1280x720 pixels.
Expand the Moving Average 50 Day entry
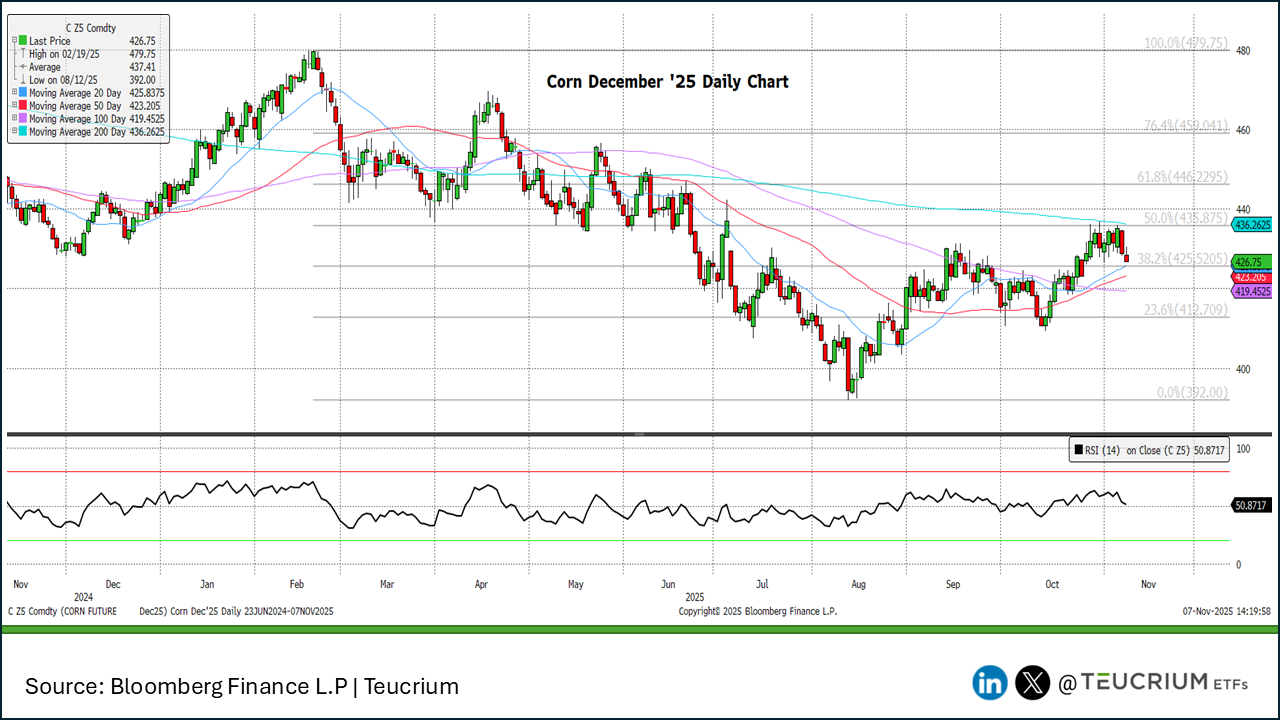[x=13, y=106]
